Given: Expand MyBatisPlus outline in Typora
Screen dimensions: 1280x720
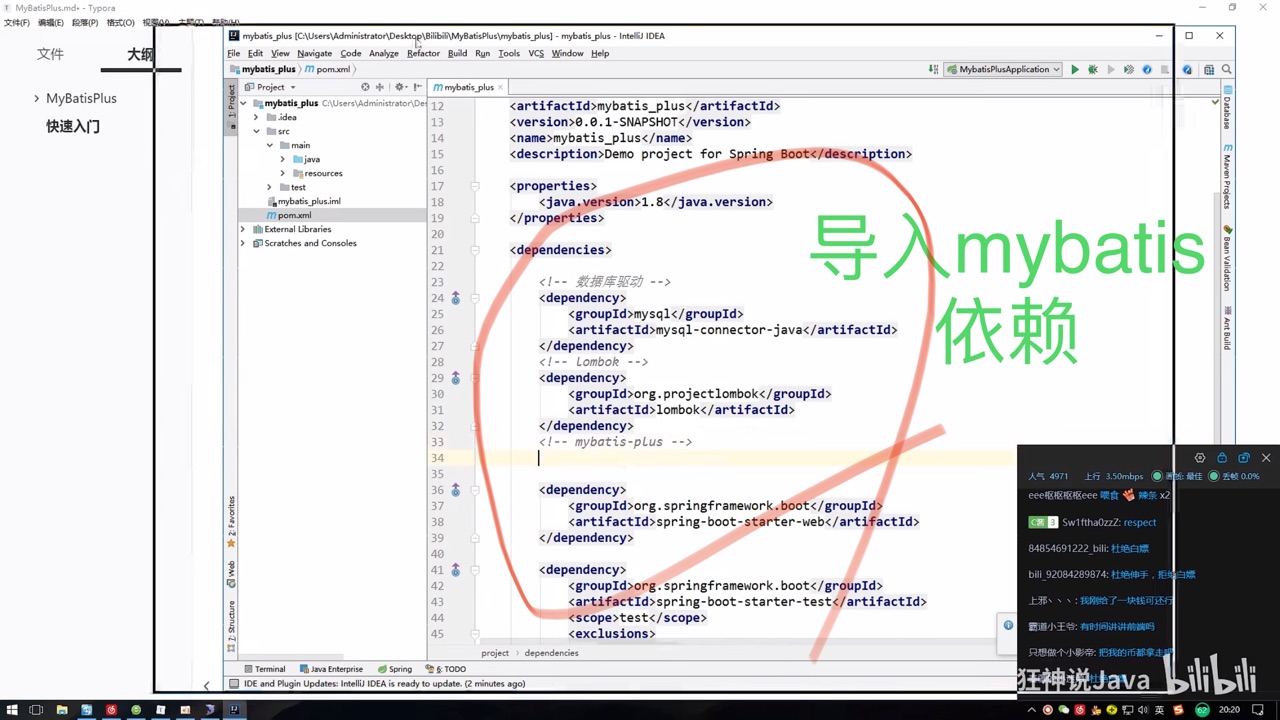Looking at the screenshot, I should 37,98.
